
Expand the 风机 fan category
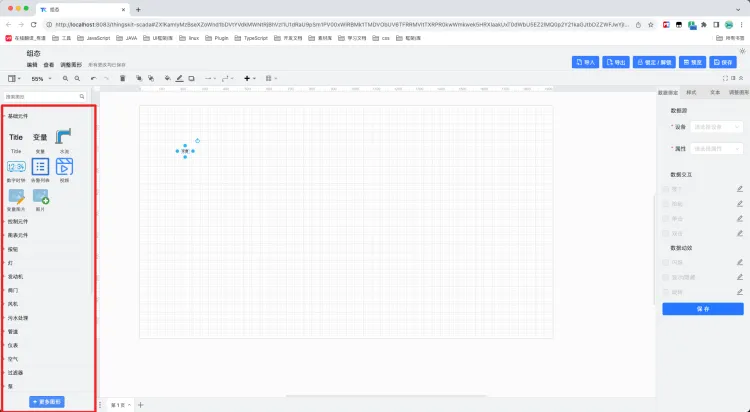tap(12, 304)
